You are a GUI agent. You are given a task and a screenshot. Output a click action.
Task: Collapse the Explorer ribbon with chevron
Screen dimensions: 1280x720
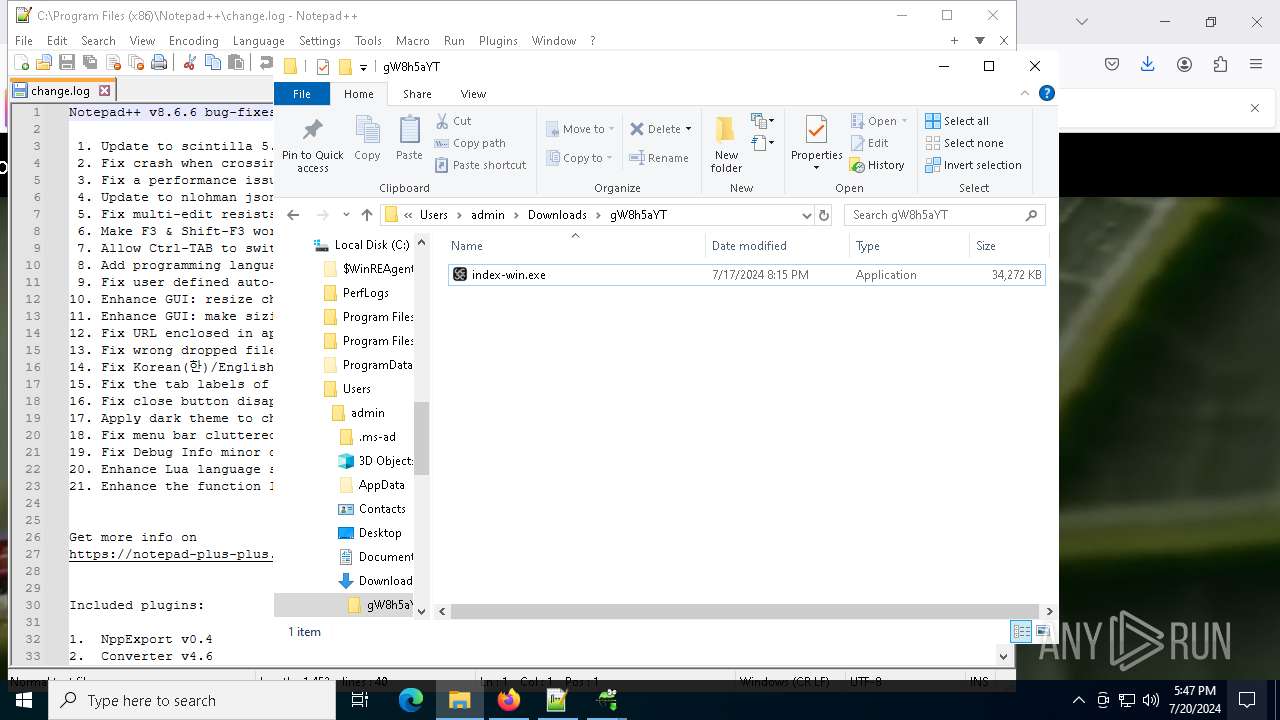[1024, 93]
